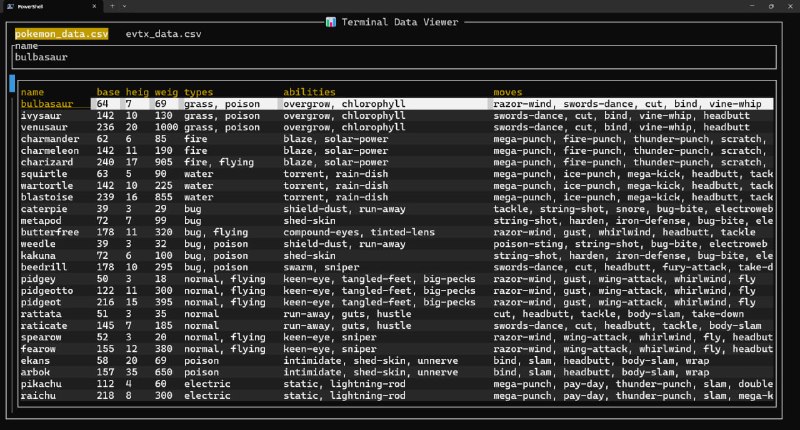Select the raichu row
The width and height of the screenshot is (800, 430).
[x=397, y=396]
